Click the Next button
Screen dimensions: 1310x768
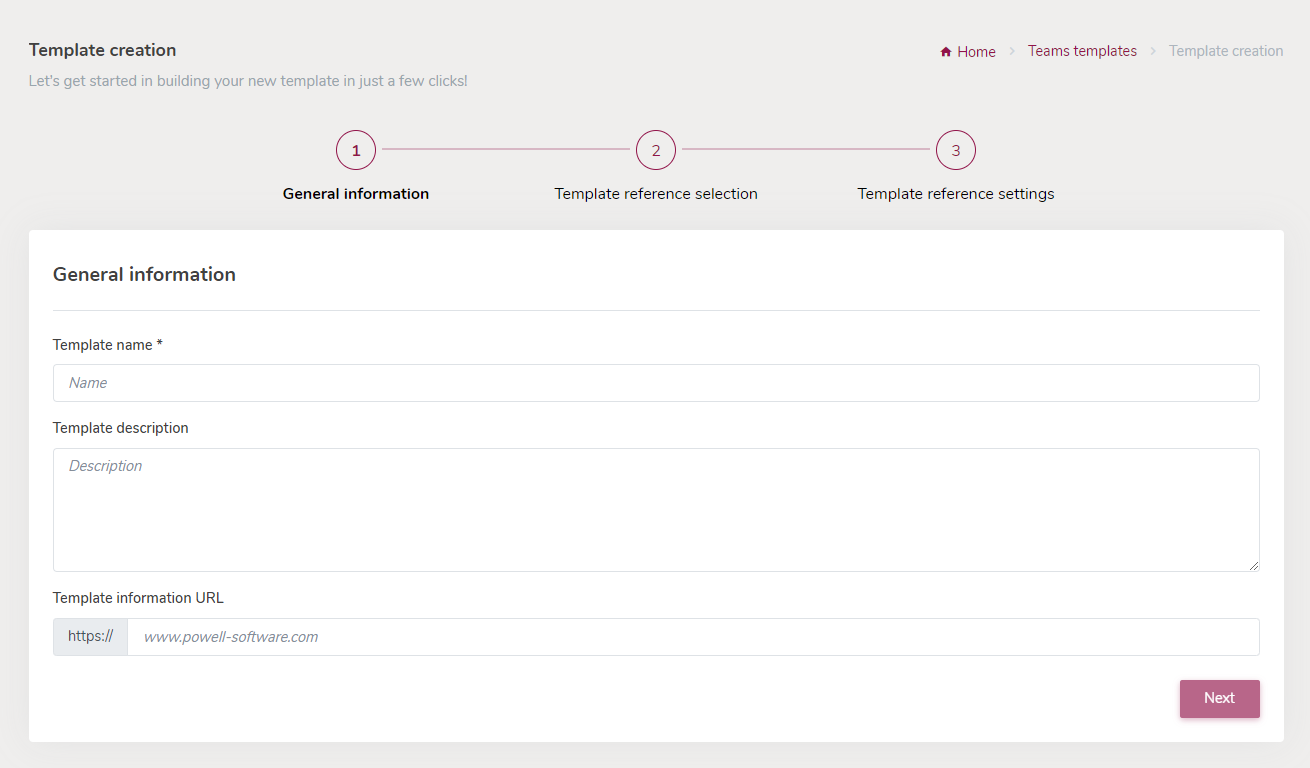coord(1220,699)
